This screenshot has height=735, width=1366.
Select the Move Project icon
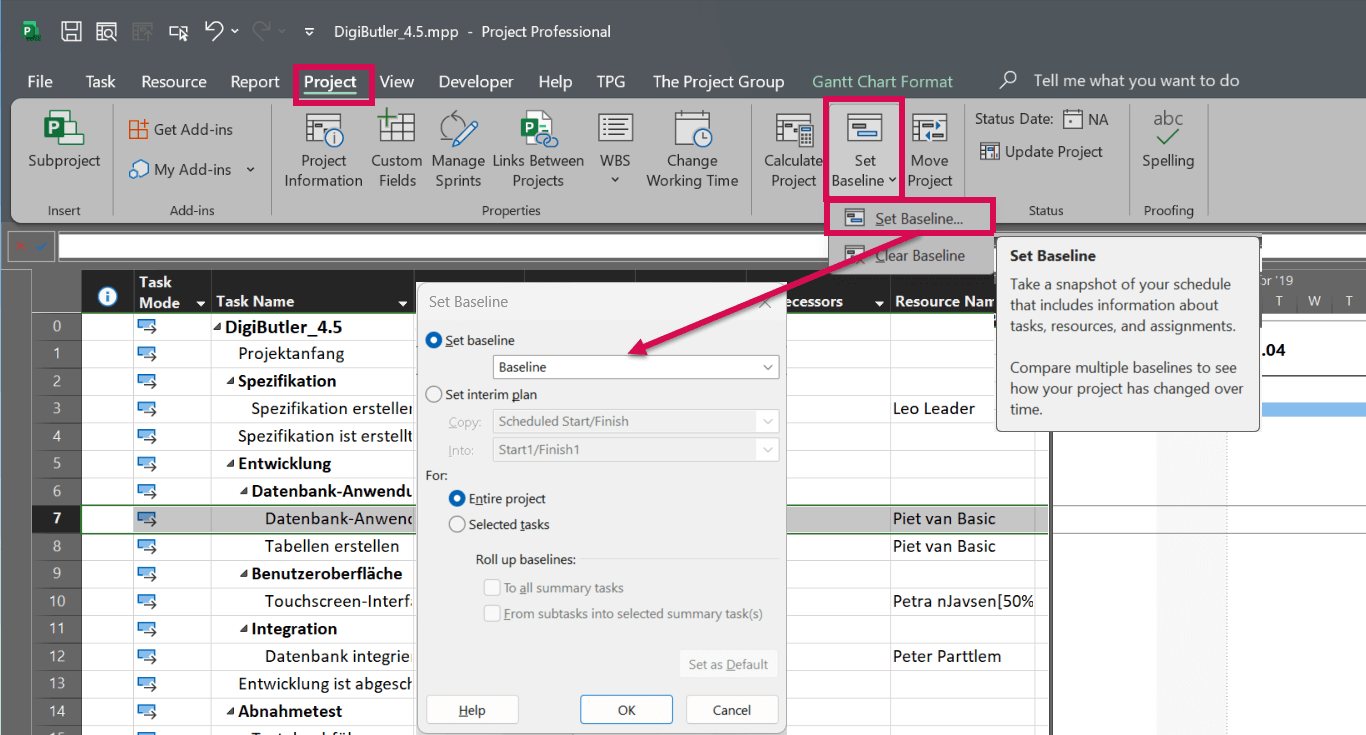click(x=929, y=148)
